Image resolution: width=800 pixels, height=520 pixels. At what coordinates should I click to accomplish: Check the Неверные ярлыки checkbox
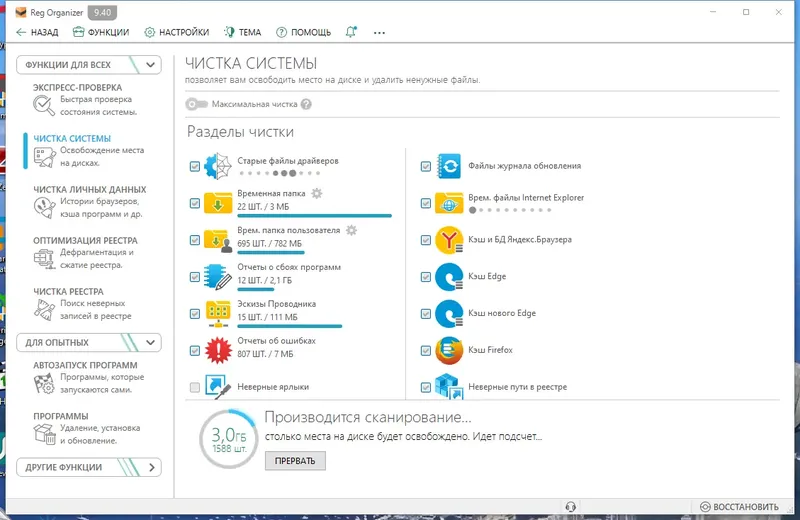194,387
